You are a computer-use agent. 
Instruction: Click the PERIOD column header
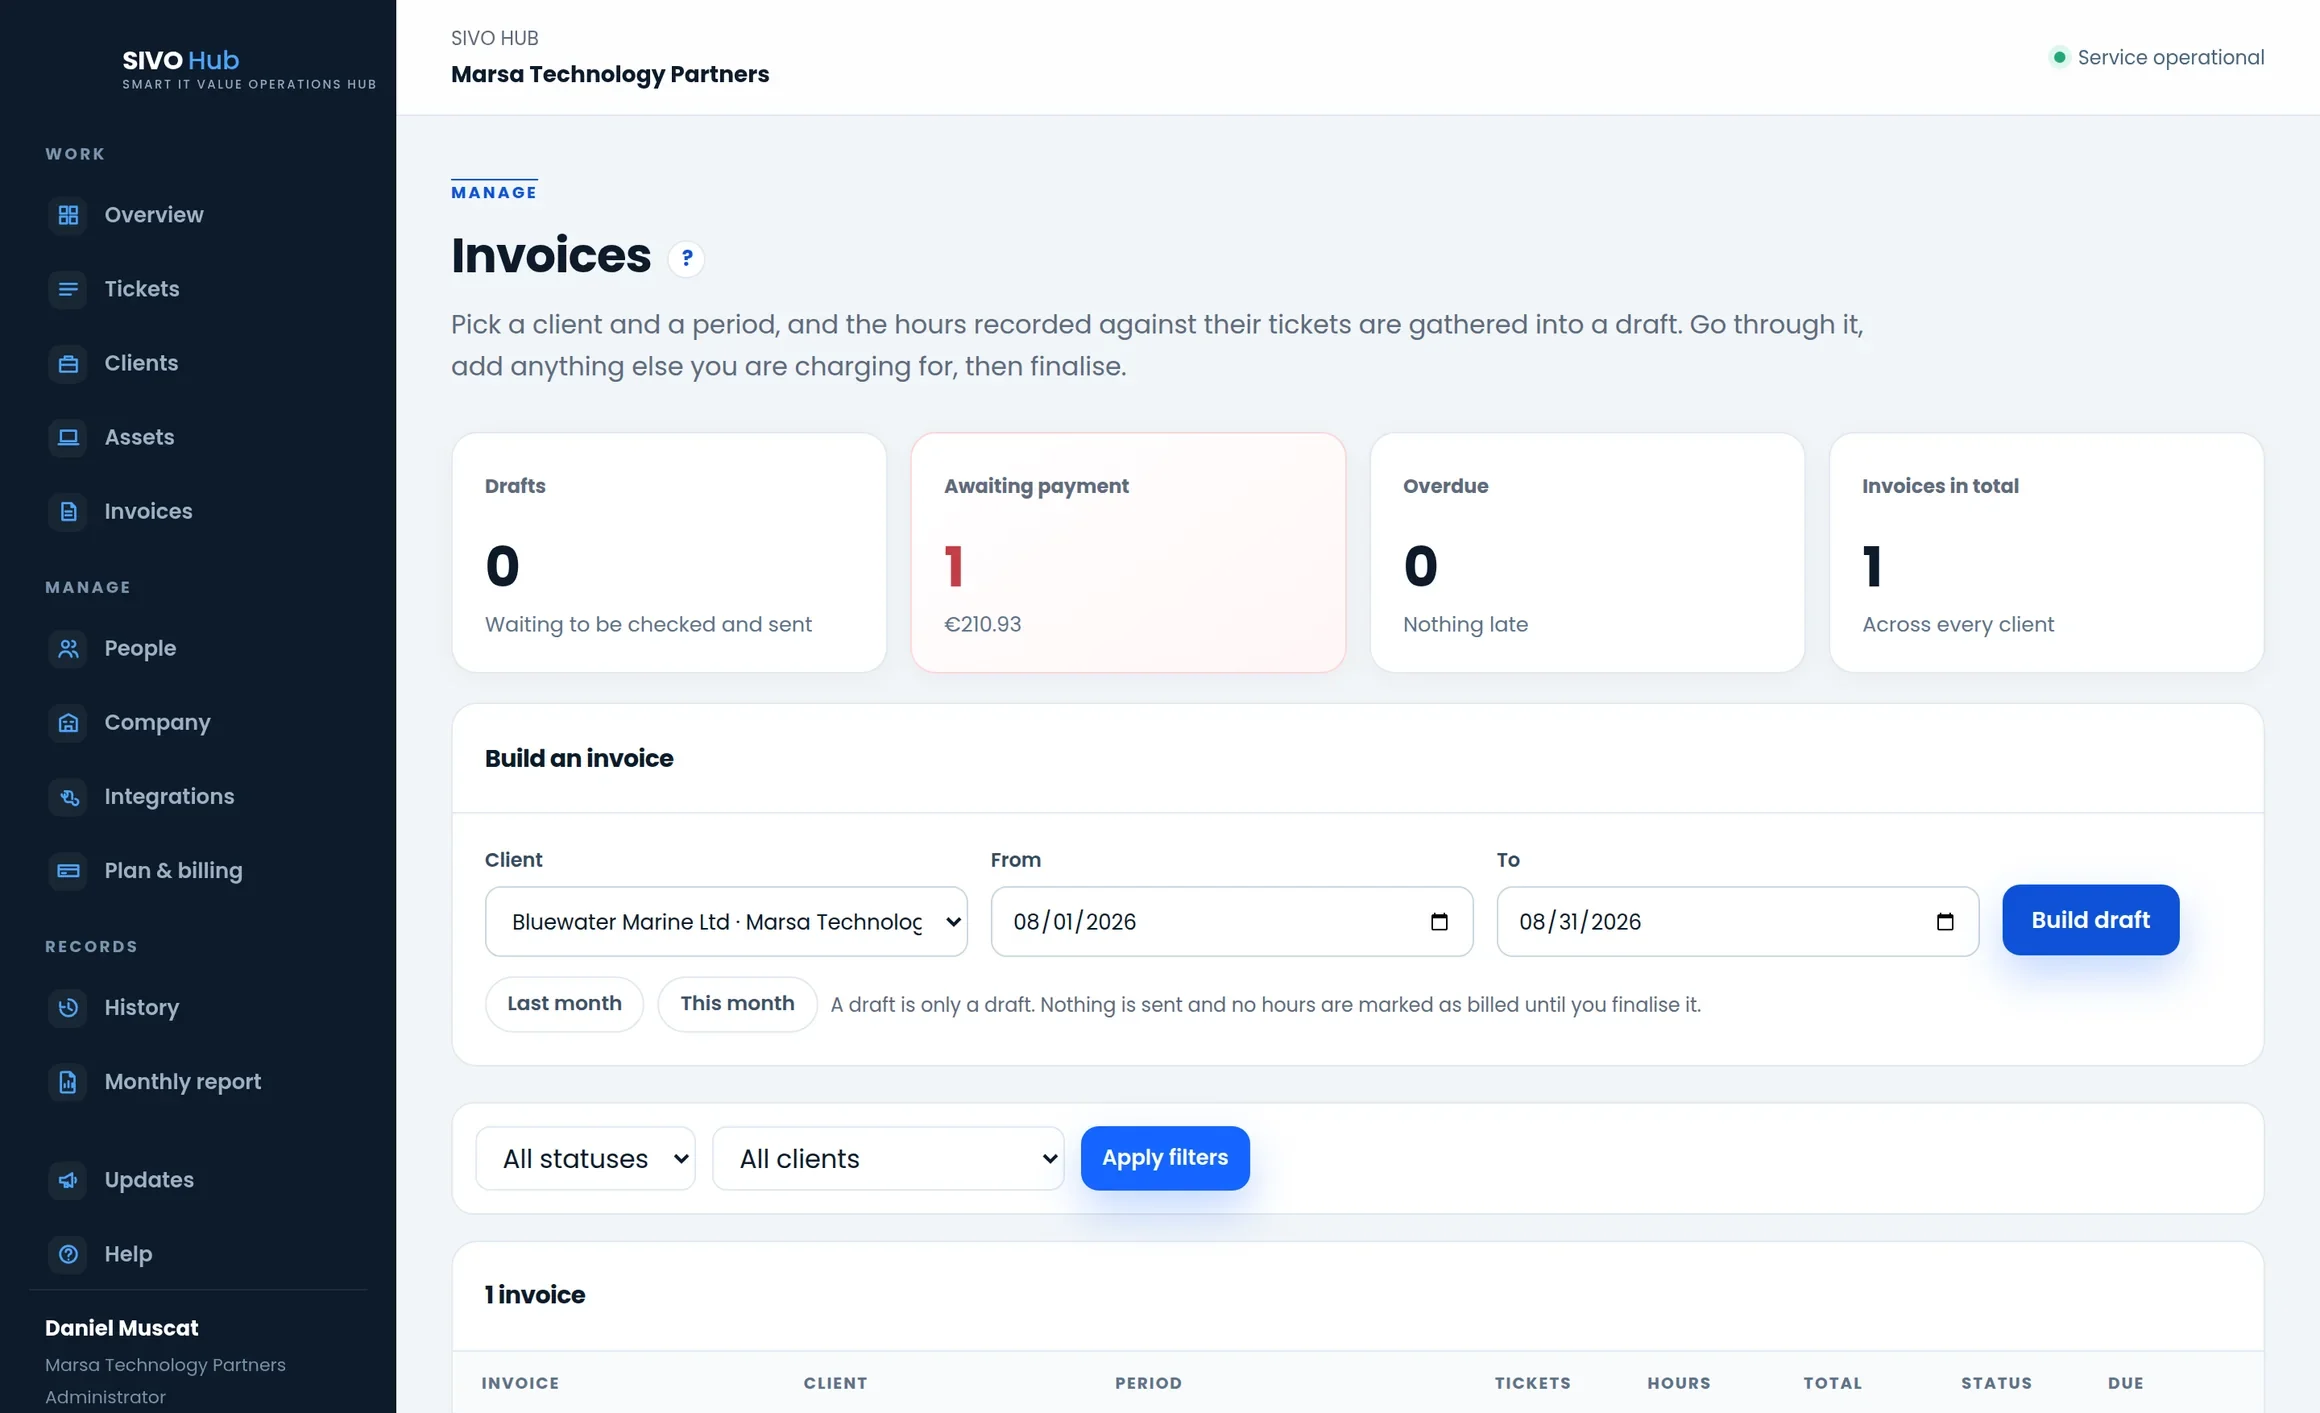[1148, 1383]
